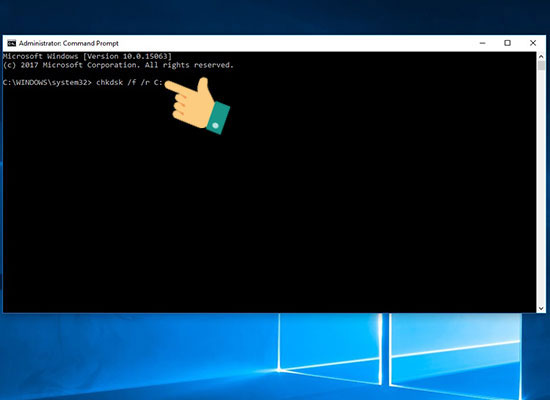The height and width of the screenshot is (400, 550).
Task: Click the vertical scrollbar thumb
Action: tap(541, 65)
